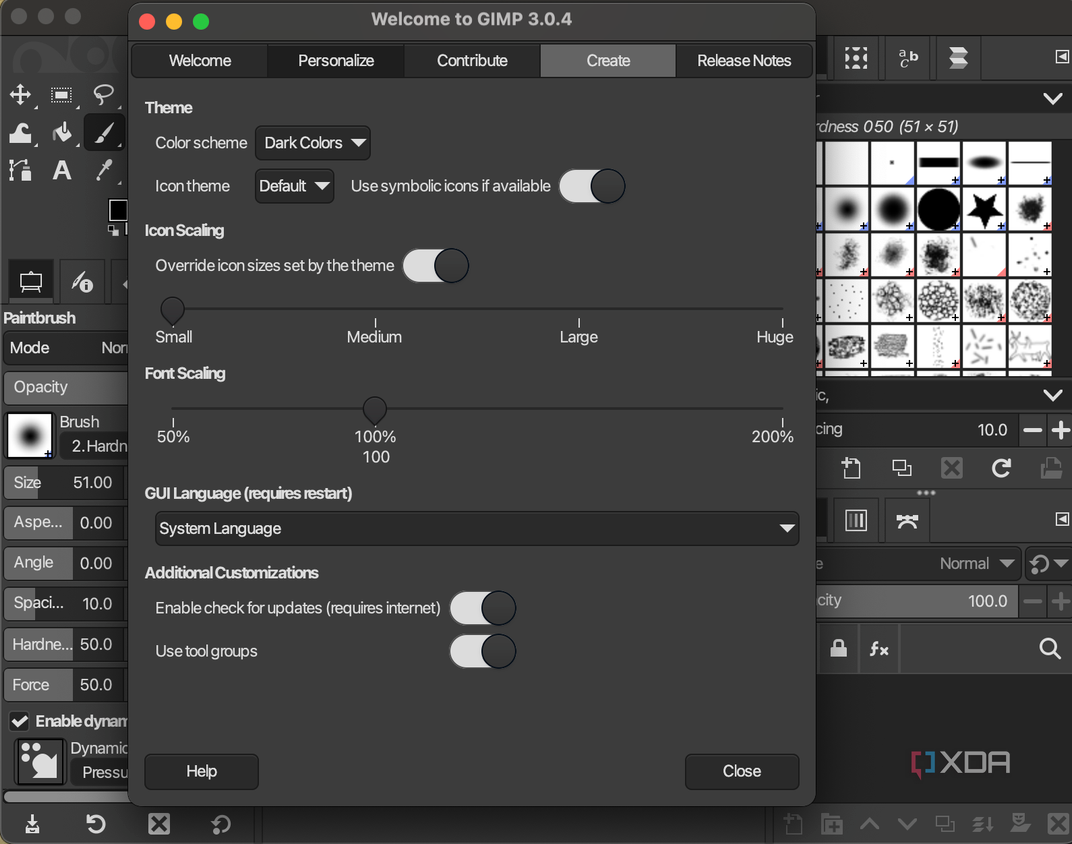Open the layer mode switch arrow menu
The width and height of the screenshot is (1072, 844).
tap(1048, 564)
